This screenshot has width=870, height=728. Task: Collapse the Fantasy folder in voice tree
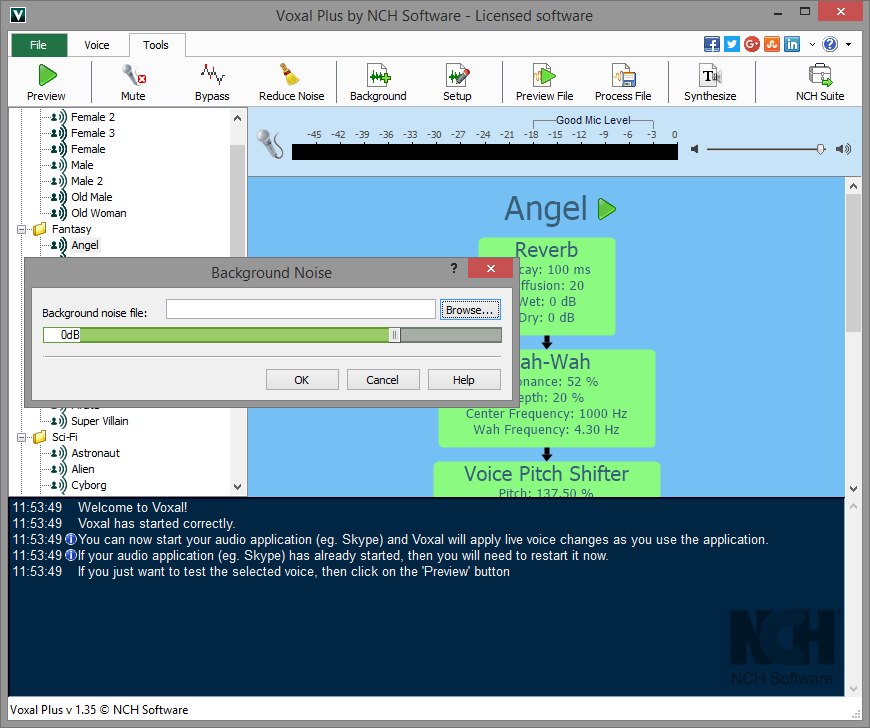(23, 229)
